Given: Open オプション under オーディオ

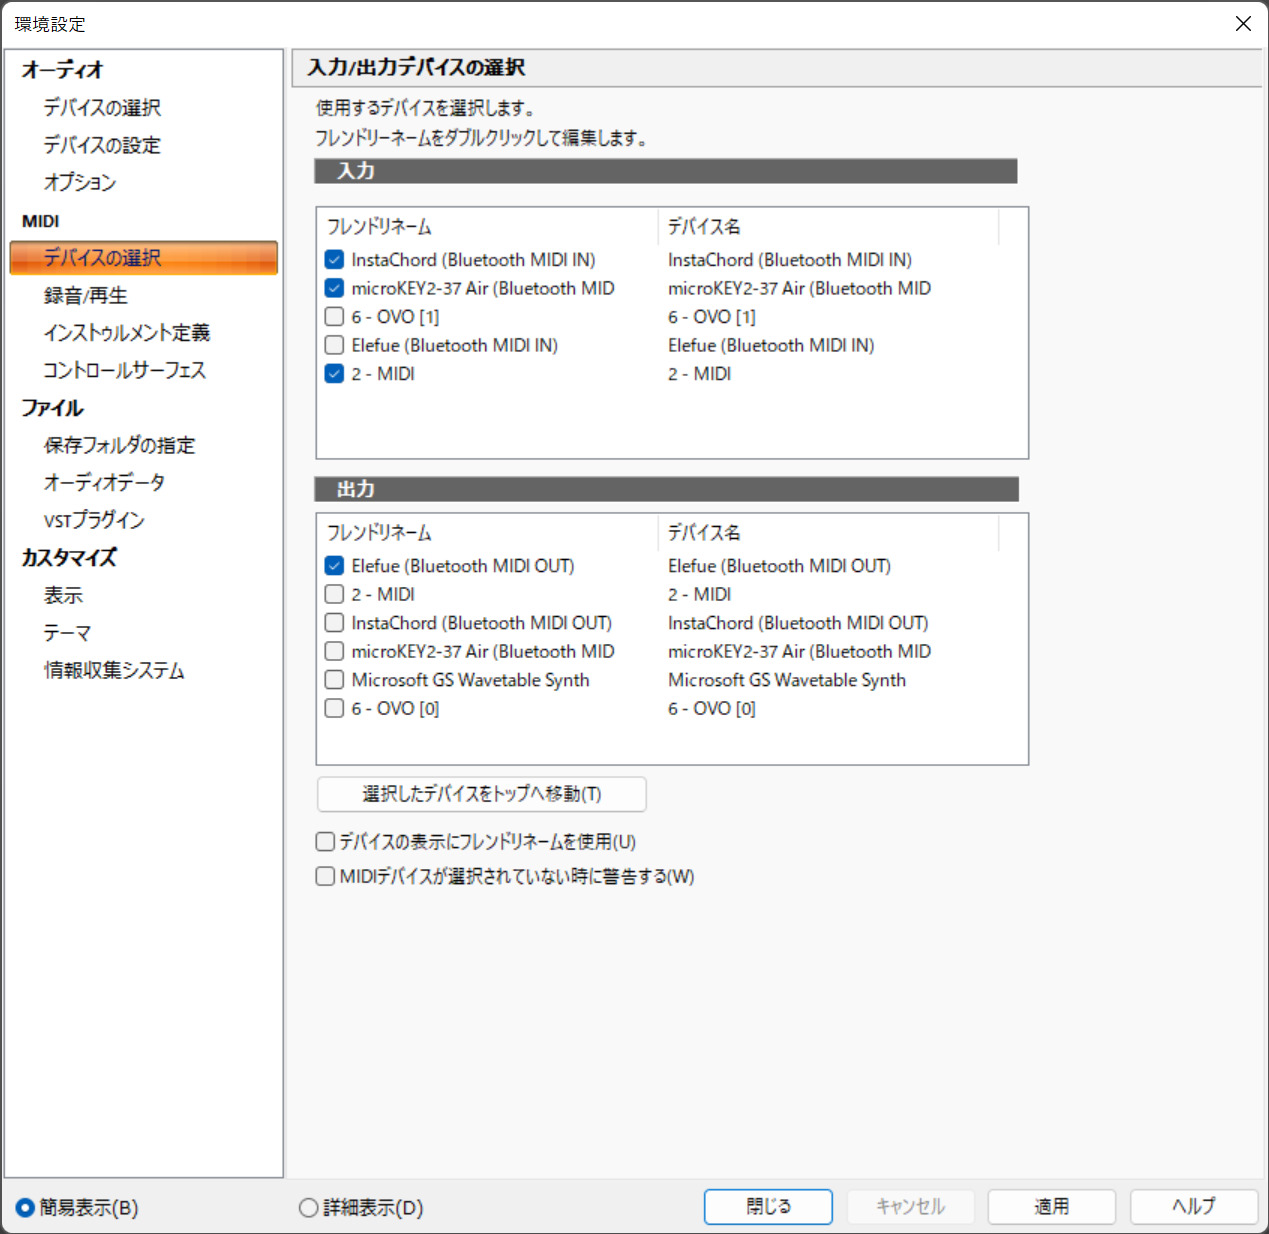Looking at the screenshot, I should 80,182.
